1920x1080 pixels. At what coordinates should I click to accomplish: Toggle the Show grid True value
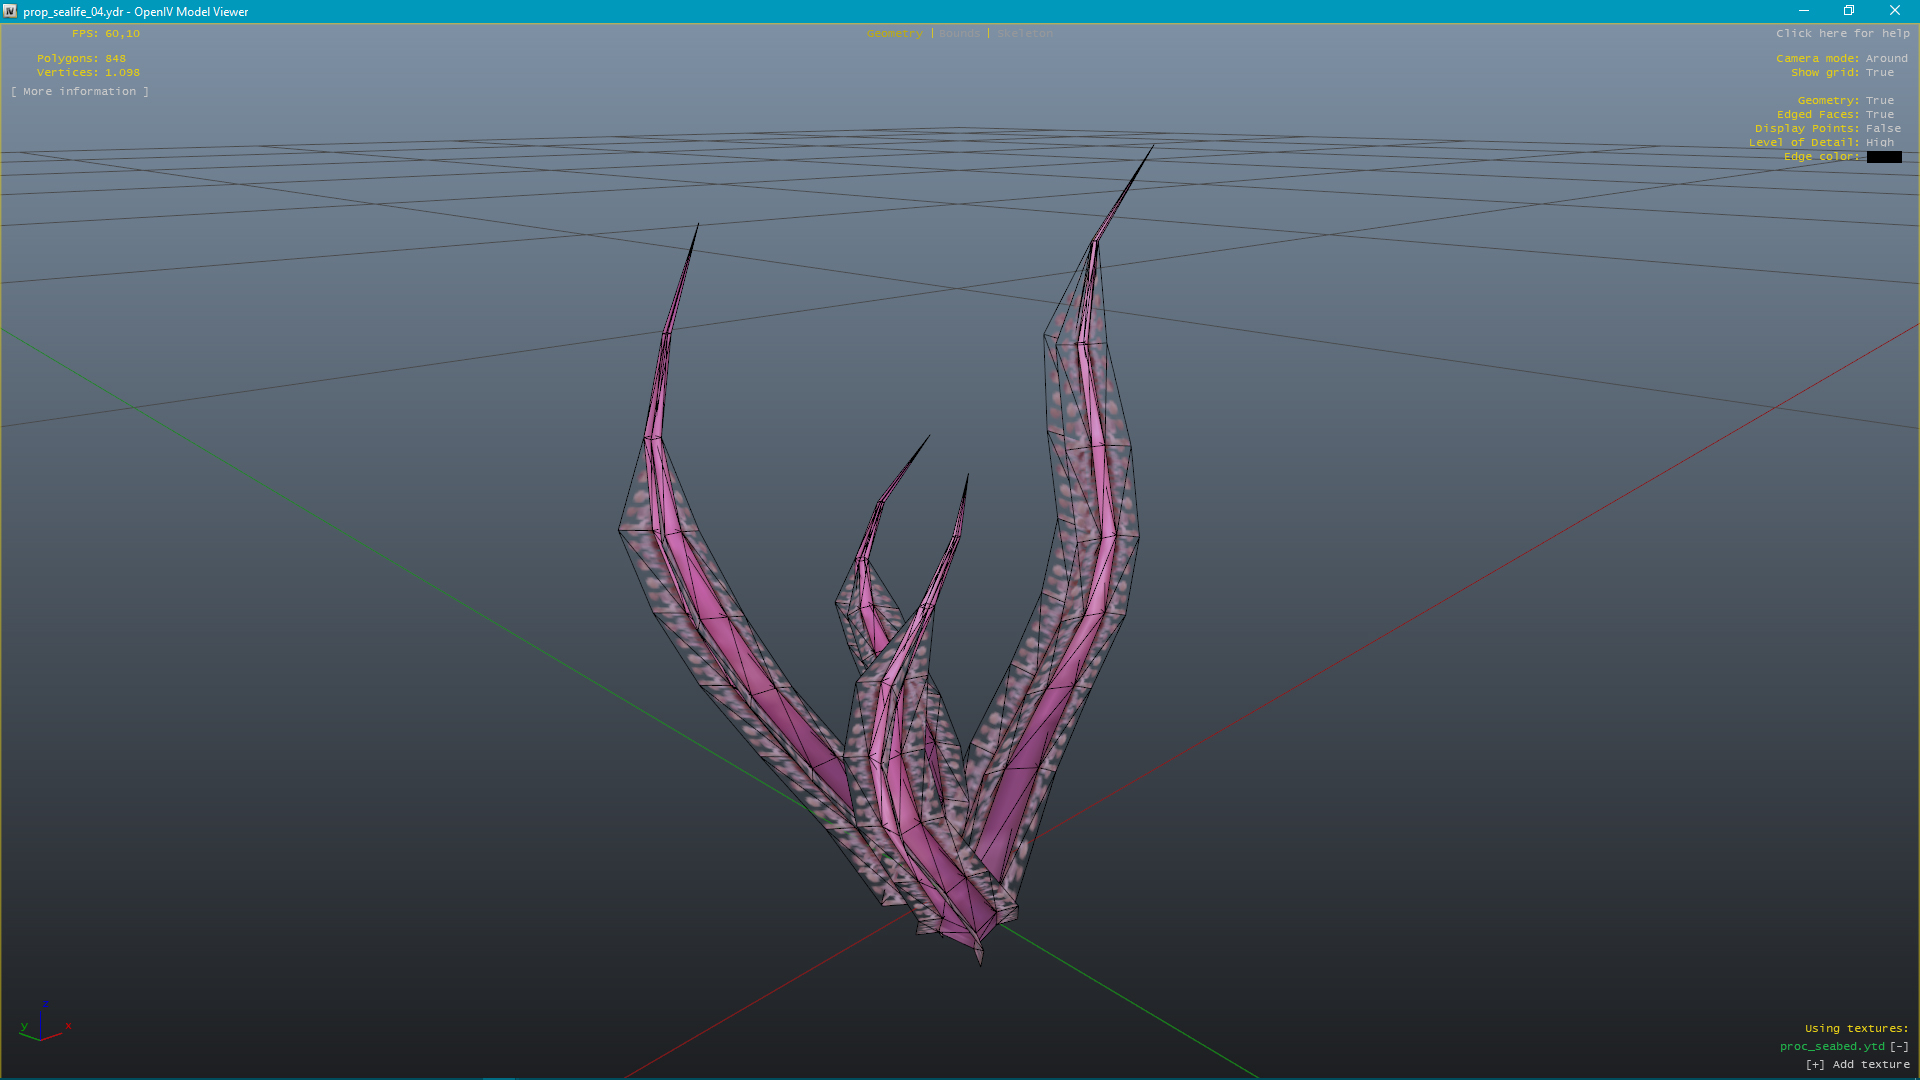[1879, 72]
